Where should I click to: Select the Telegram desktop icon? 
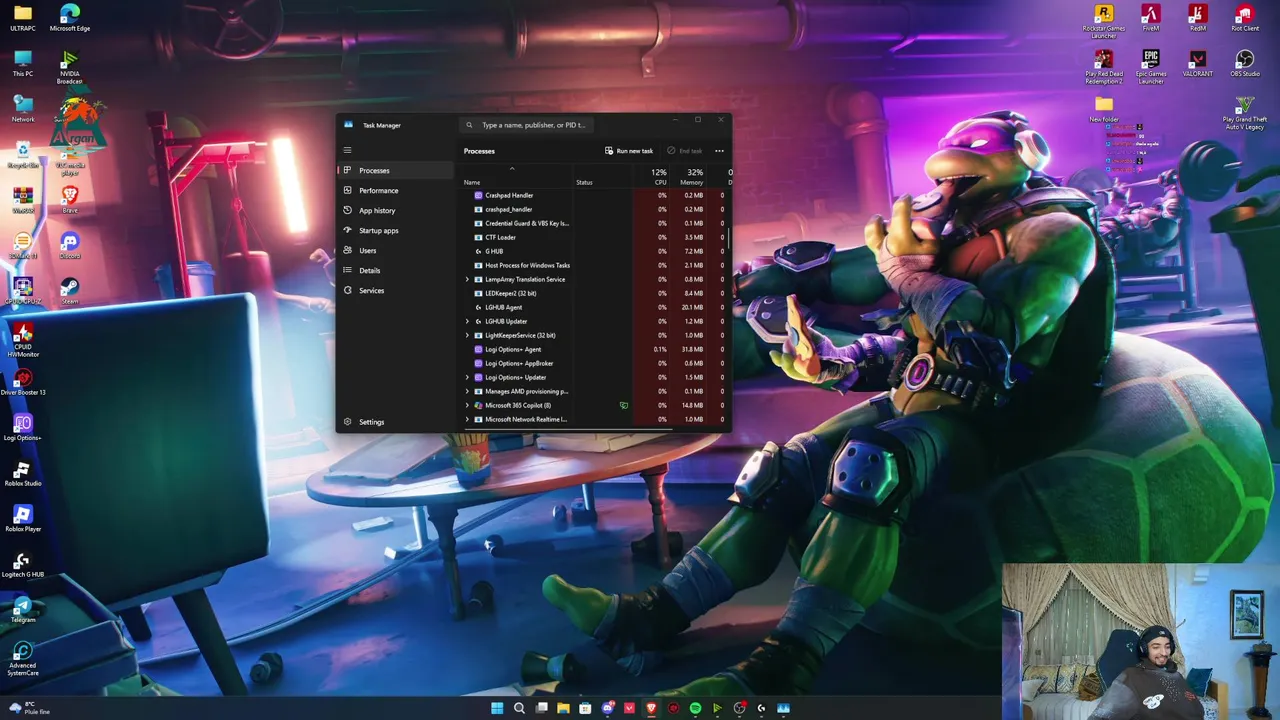pyautogui.click(x=22, y=610)
